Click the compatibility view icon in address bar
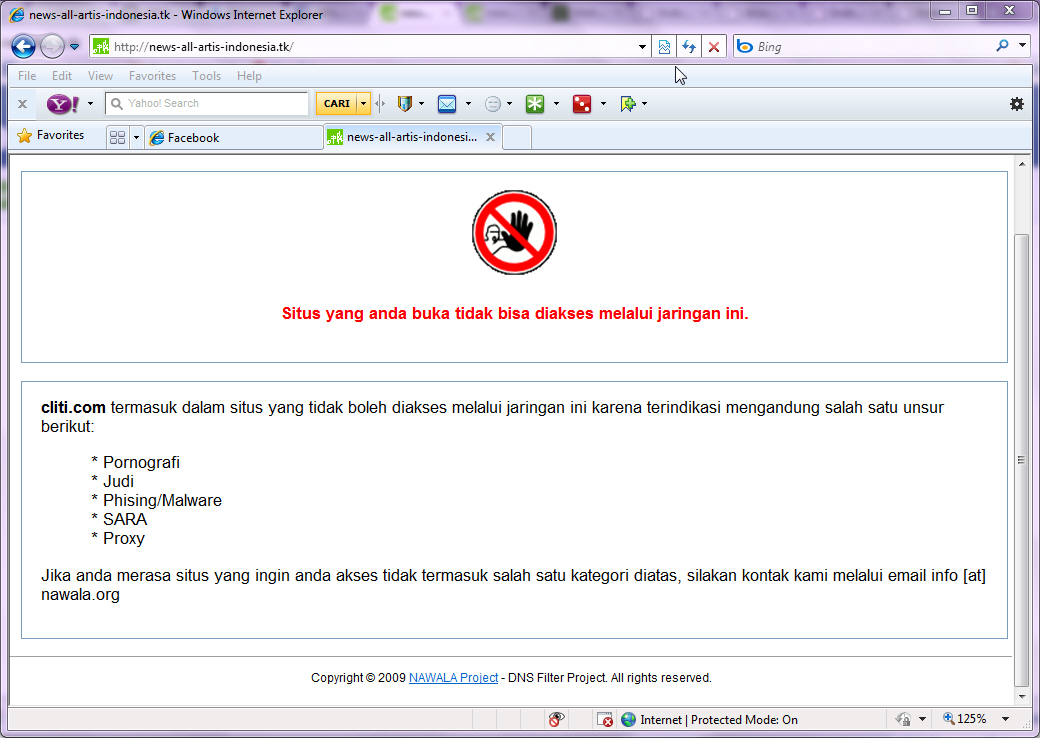Image resolution: width=1040 pixels, height=738 pixels. (665, 46)
